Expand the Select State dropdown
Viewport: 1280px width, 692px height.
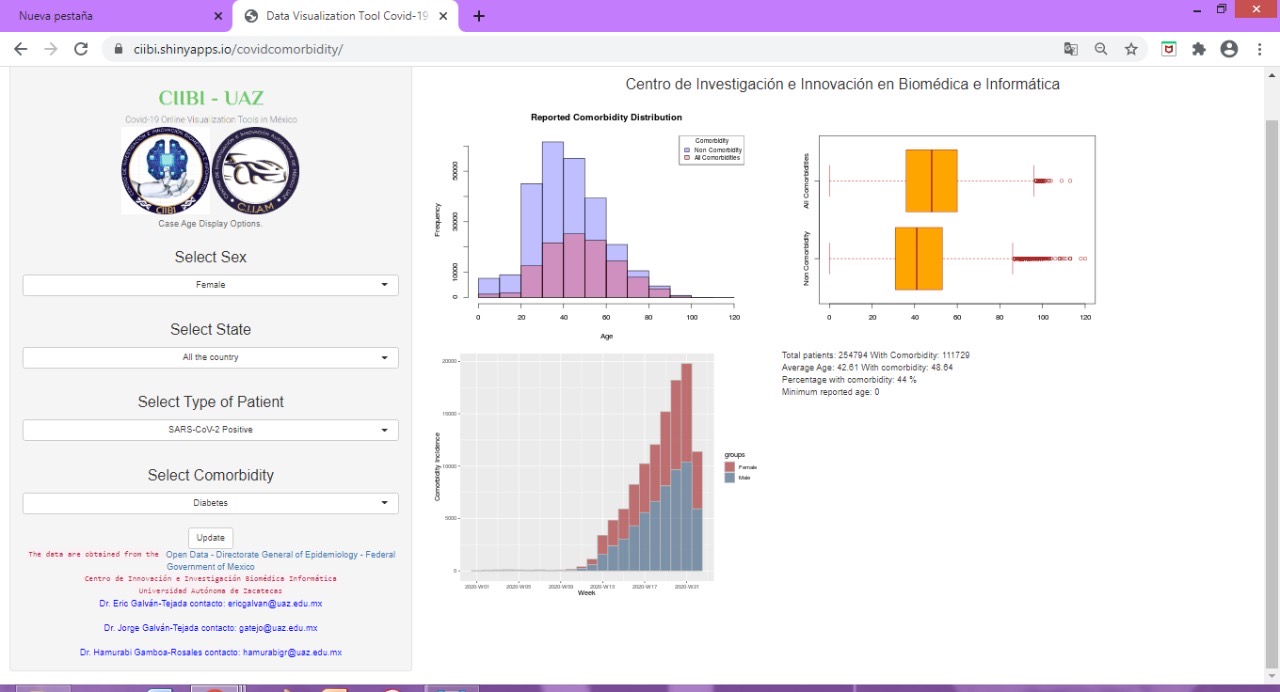point(210,357)
